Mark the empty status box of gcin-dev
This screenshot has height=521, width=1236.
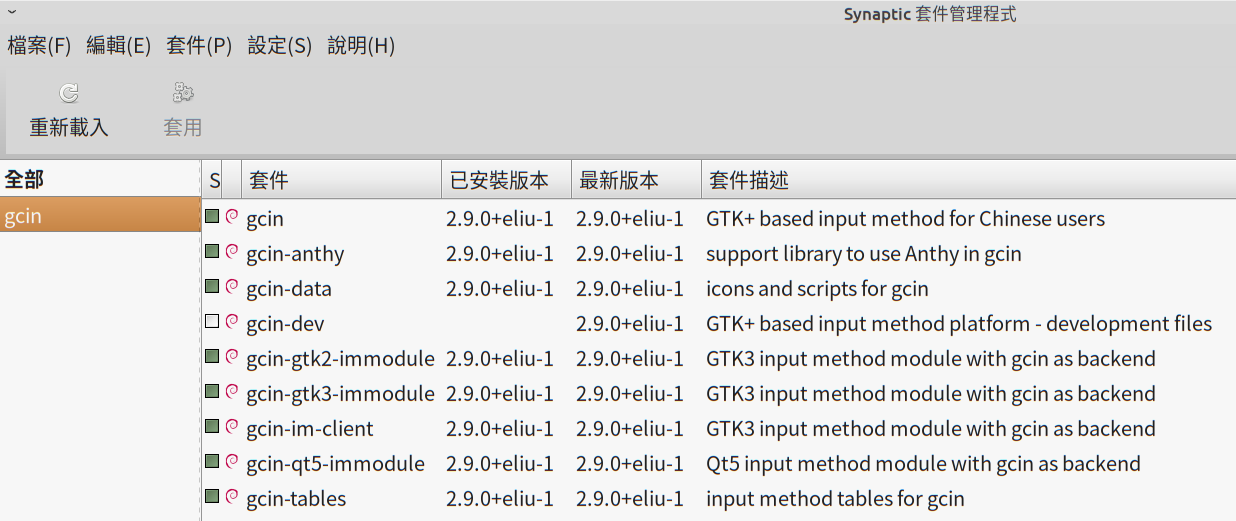pos(212,321)
